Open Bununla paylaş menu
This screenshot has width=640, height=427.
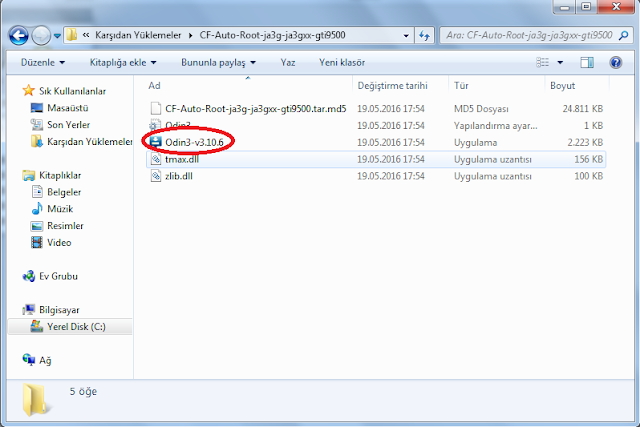(x=218, y=62)
